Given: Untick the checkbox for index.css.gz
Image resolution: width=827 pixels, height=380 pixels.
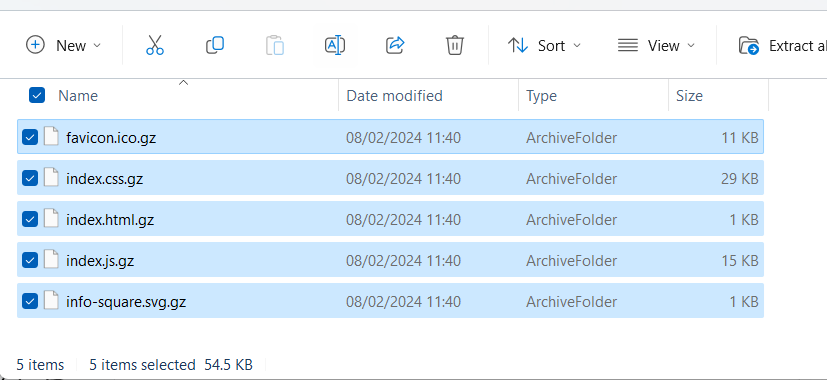Looking at the screenshot, I should 30,178.
